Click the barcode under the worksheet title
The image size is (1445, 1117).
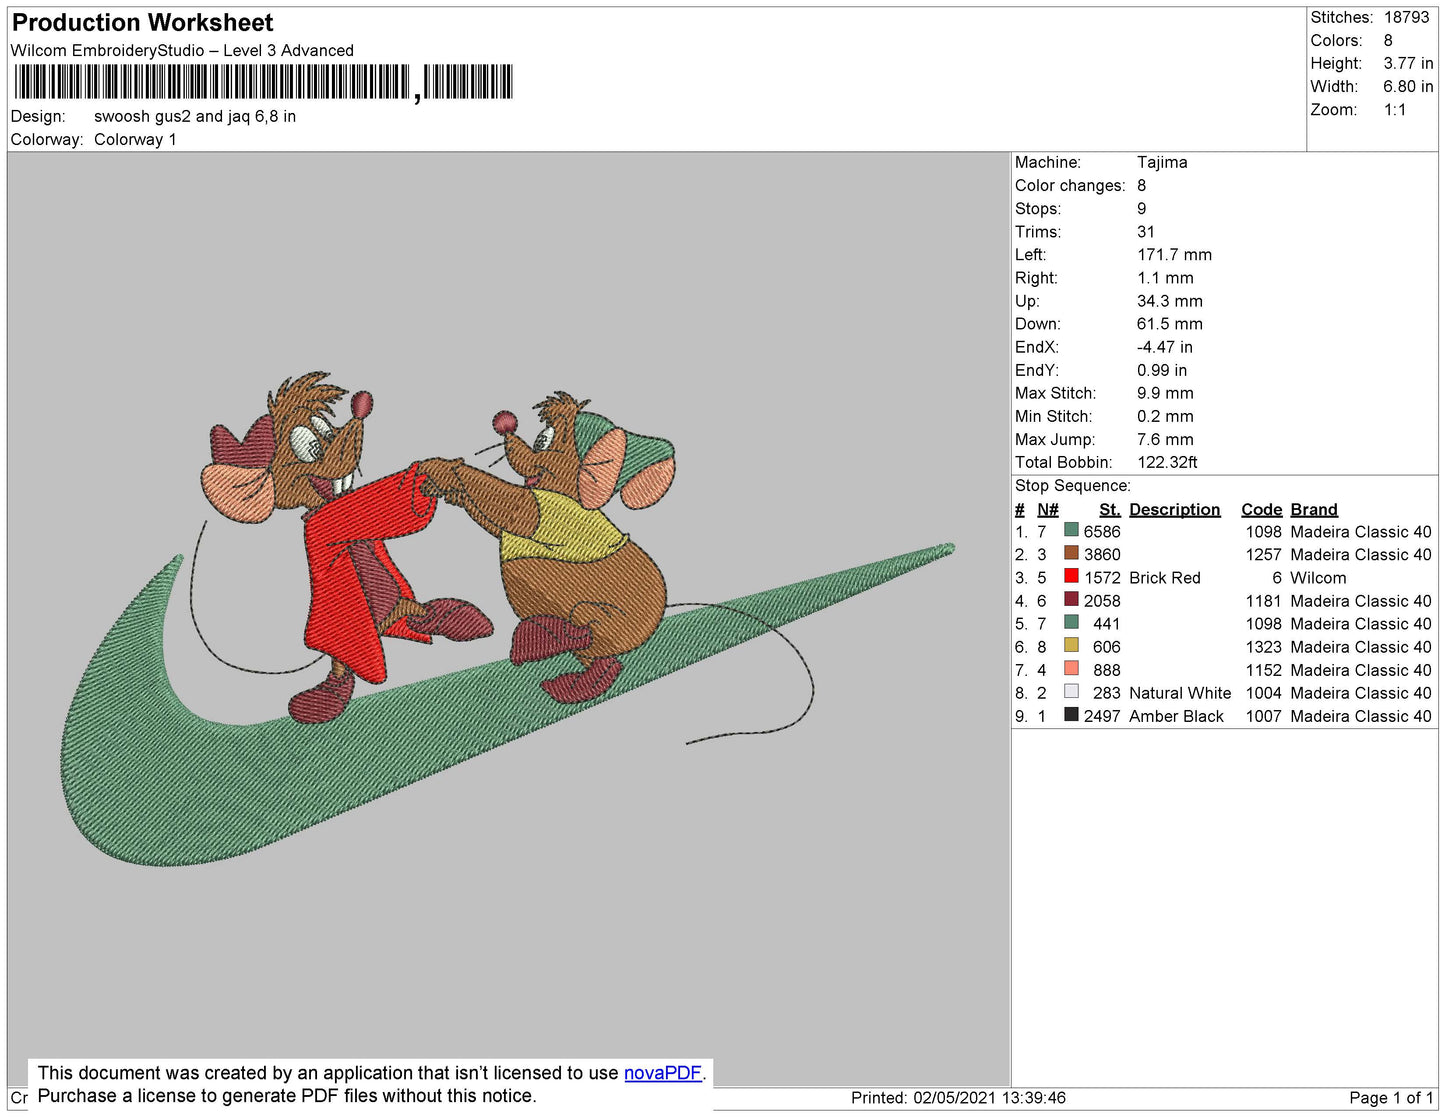pos(263,82)
